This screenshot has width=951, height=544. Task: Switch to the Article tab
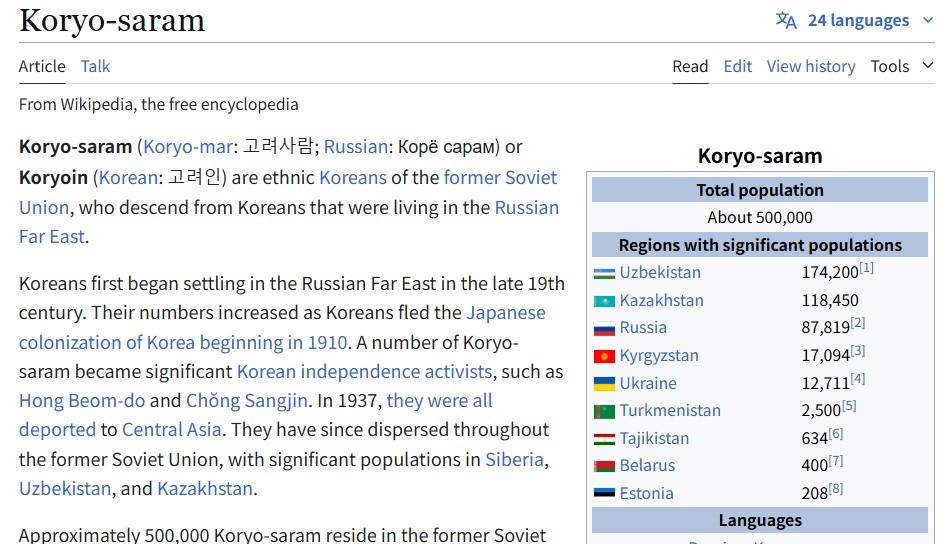point(42,66)
